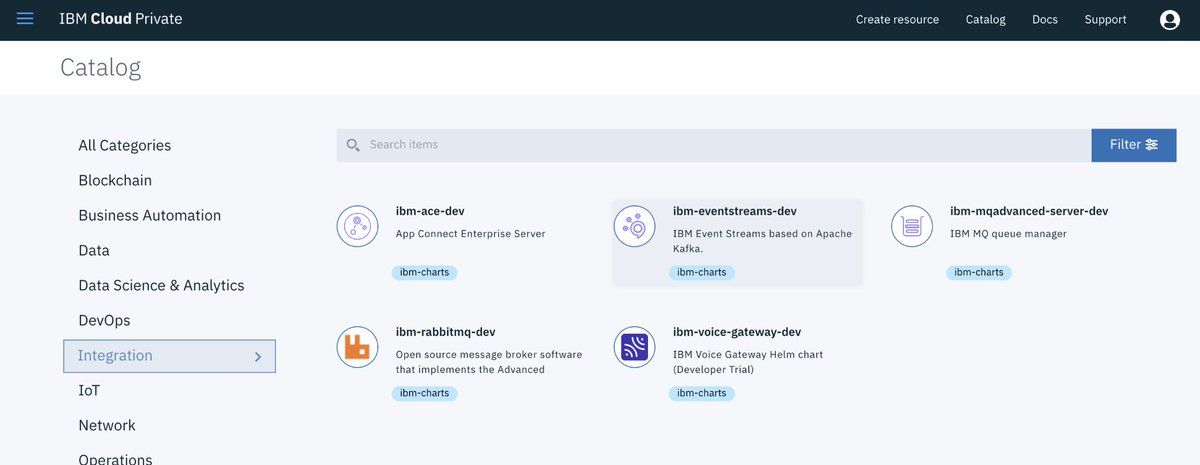
Task: Click the magnifier icon in search bar
Action: tap(353, 145)
